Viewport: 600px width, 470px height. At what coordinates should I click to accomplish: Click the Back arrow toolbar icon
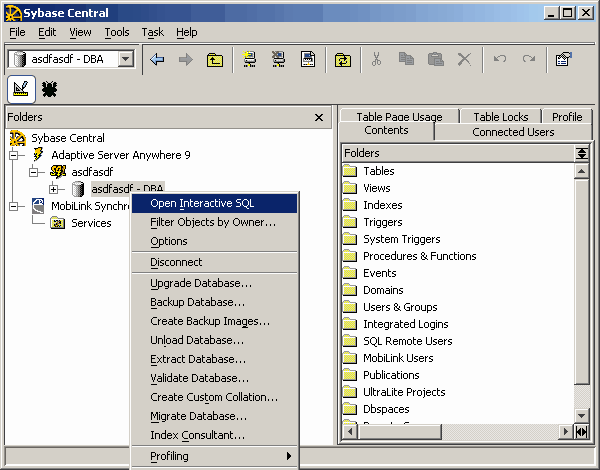pos(157,59)
